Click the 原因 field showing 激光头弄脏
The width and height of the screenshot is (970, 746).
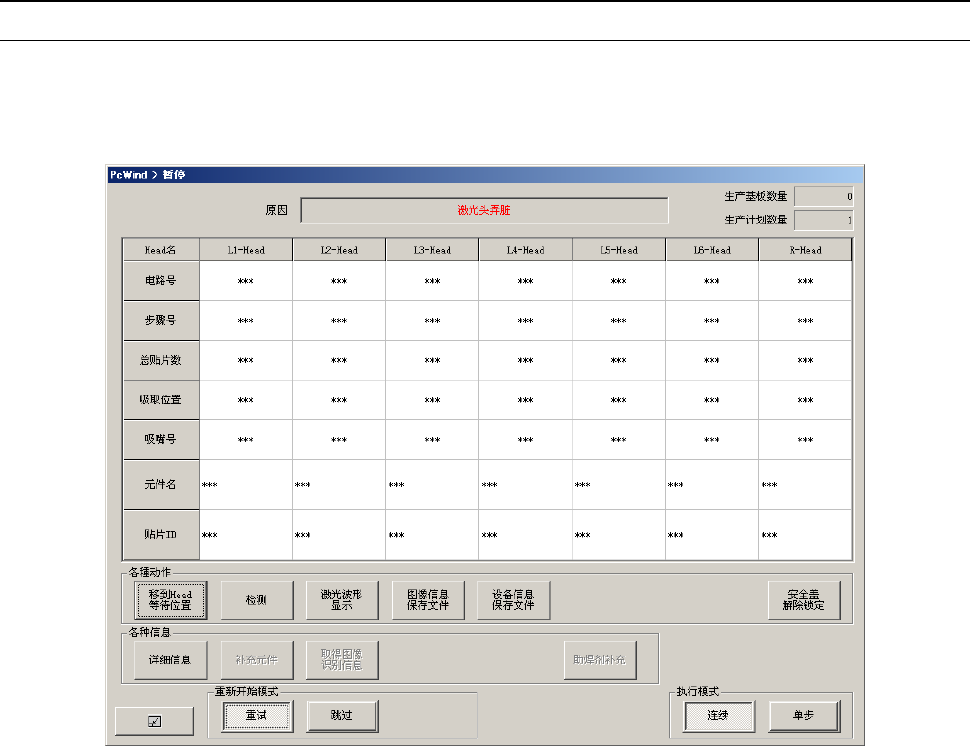point(484,211)
